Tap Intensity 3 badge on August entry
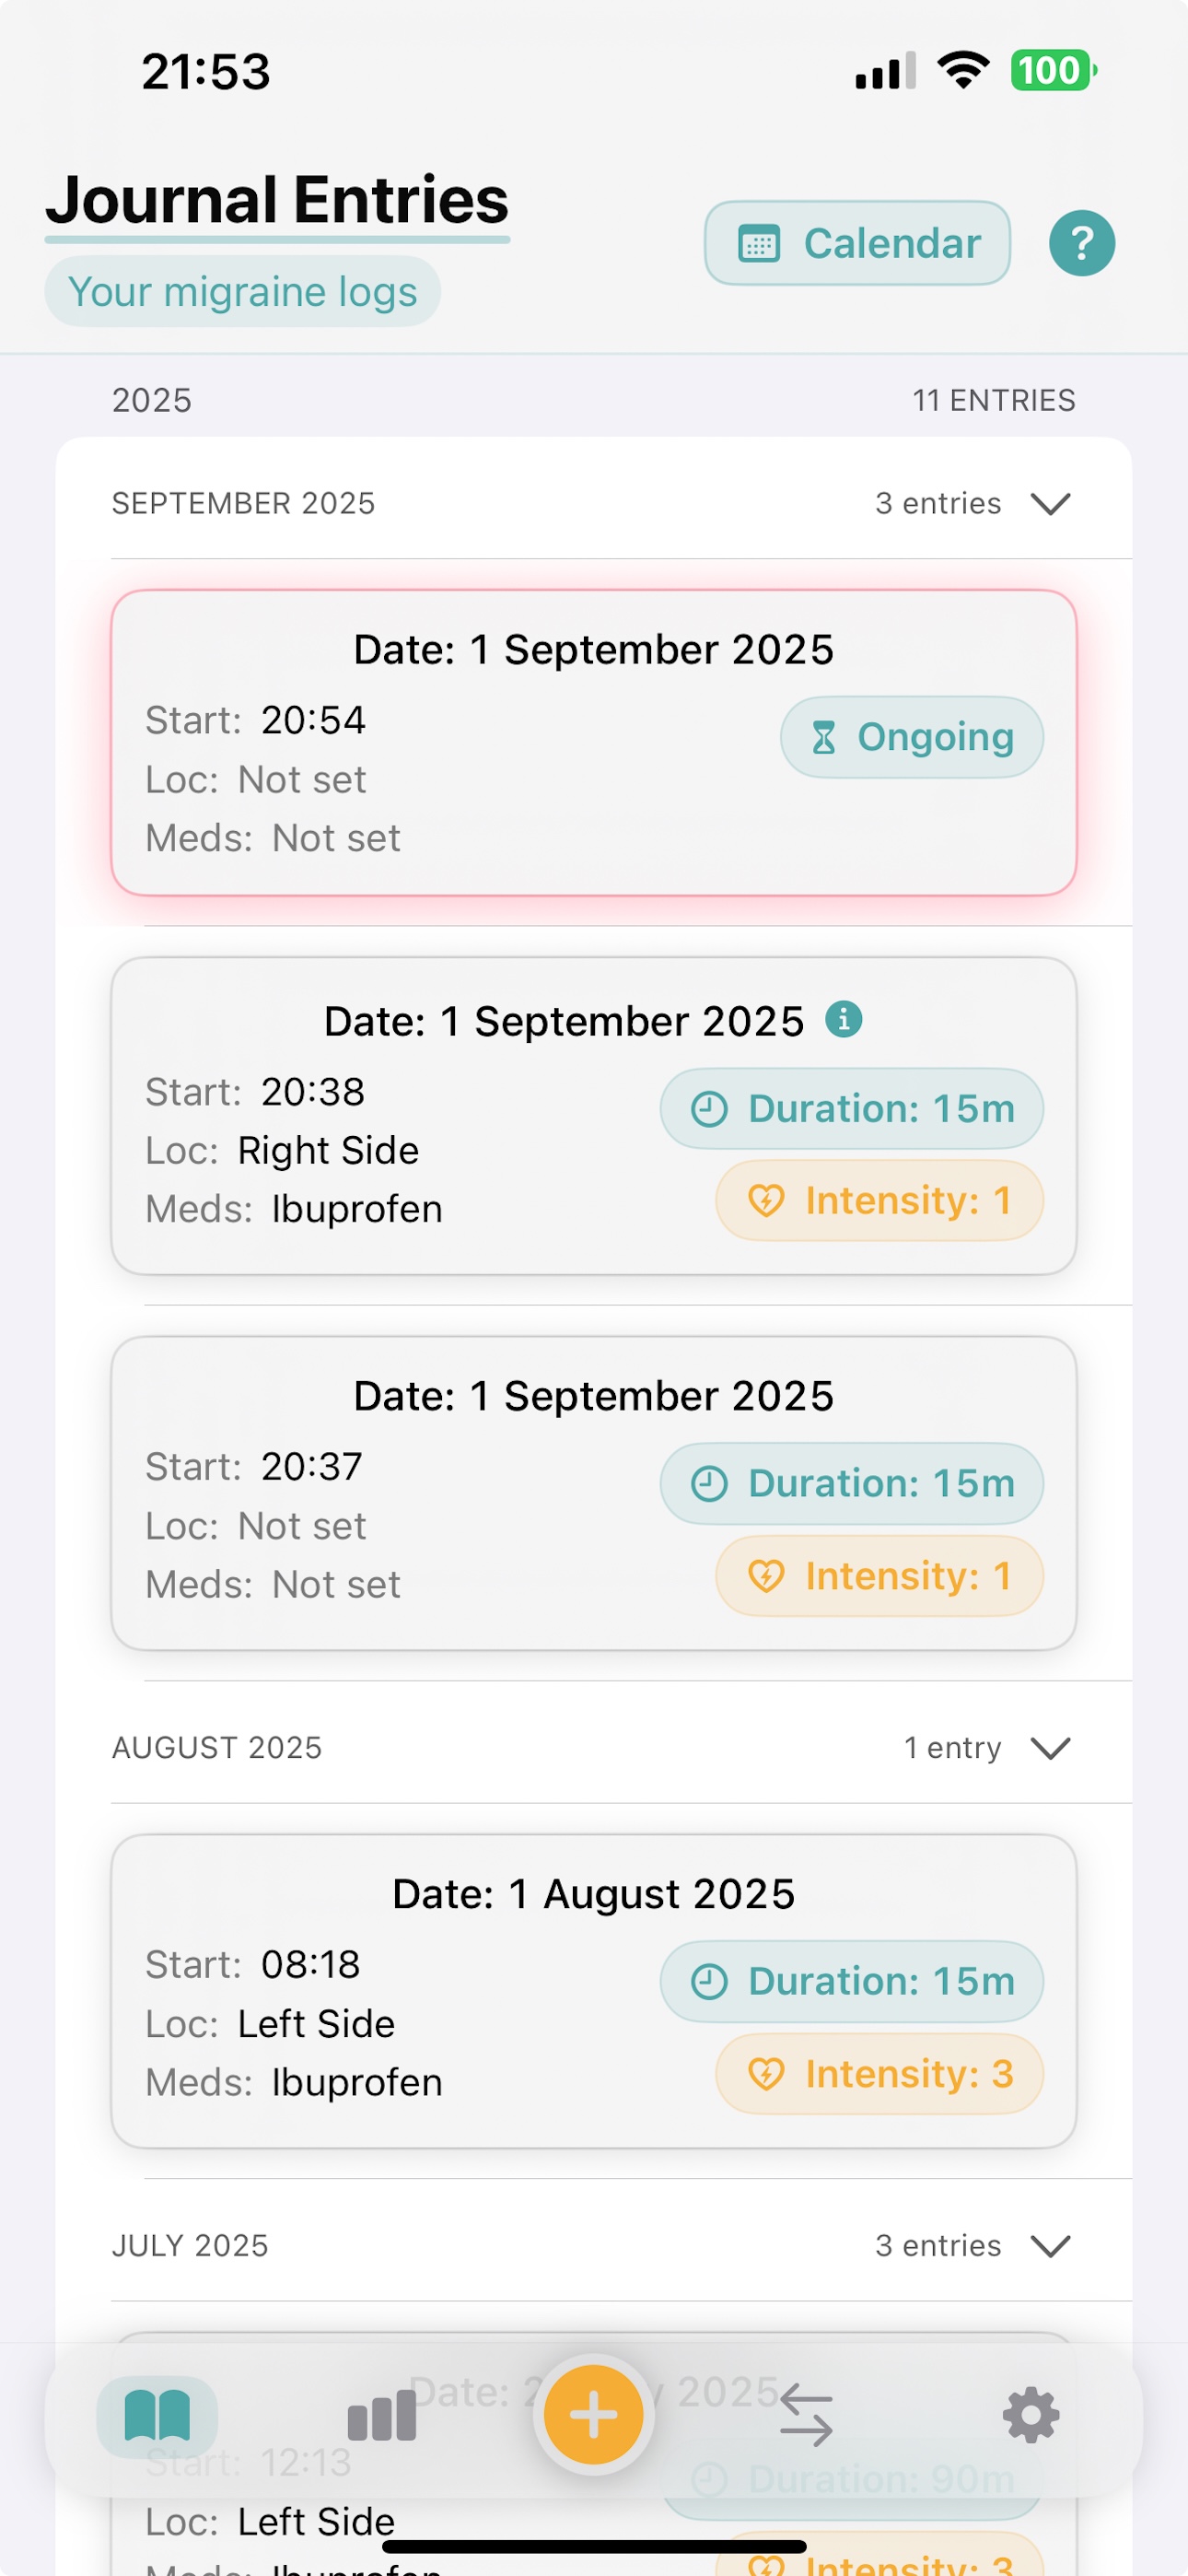 click(879, 2073)
